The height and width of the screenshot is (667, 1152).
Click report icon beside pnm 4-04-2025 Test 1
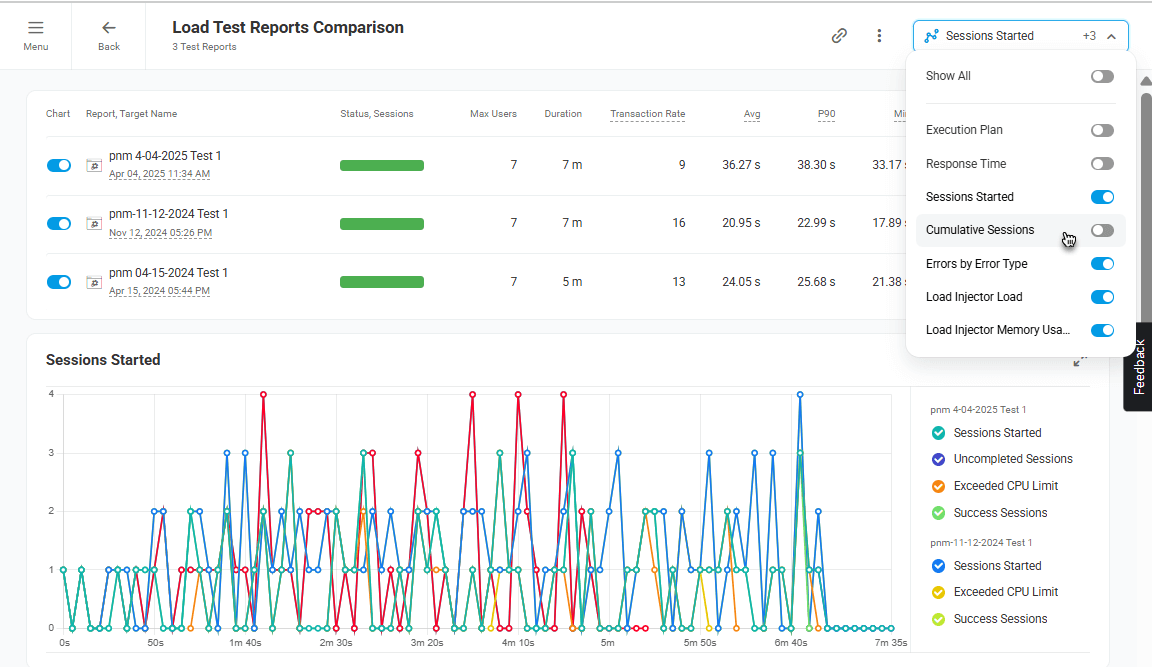(94, 165)
